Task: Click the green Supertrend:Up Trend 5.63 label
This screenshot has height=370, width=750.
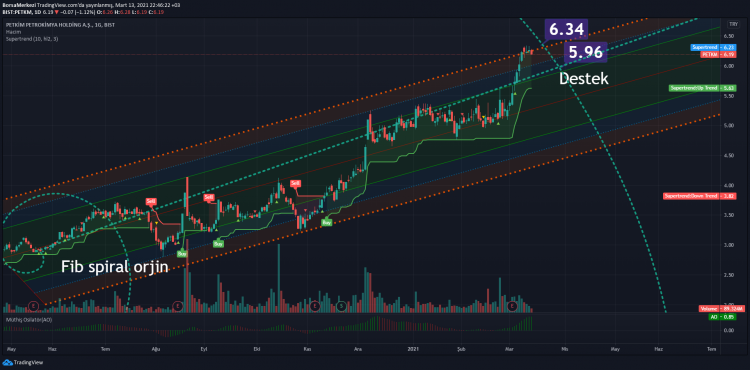Action: pyautogui.click(x=703, y=88)
